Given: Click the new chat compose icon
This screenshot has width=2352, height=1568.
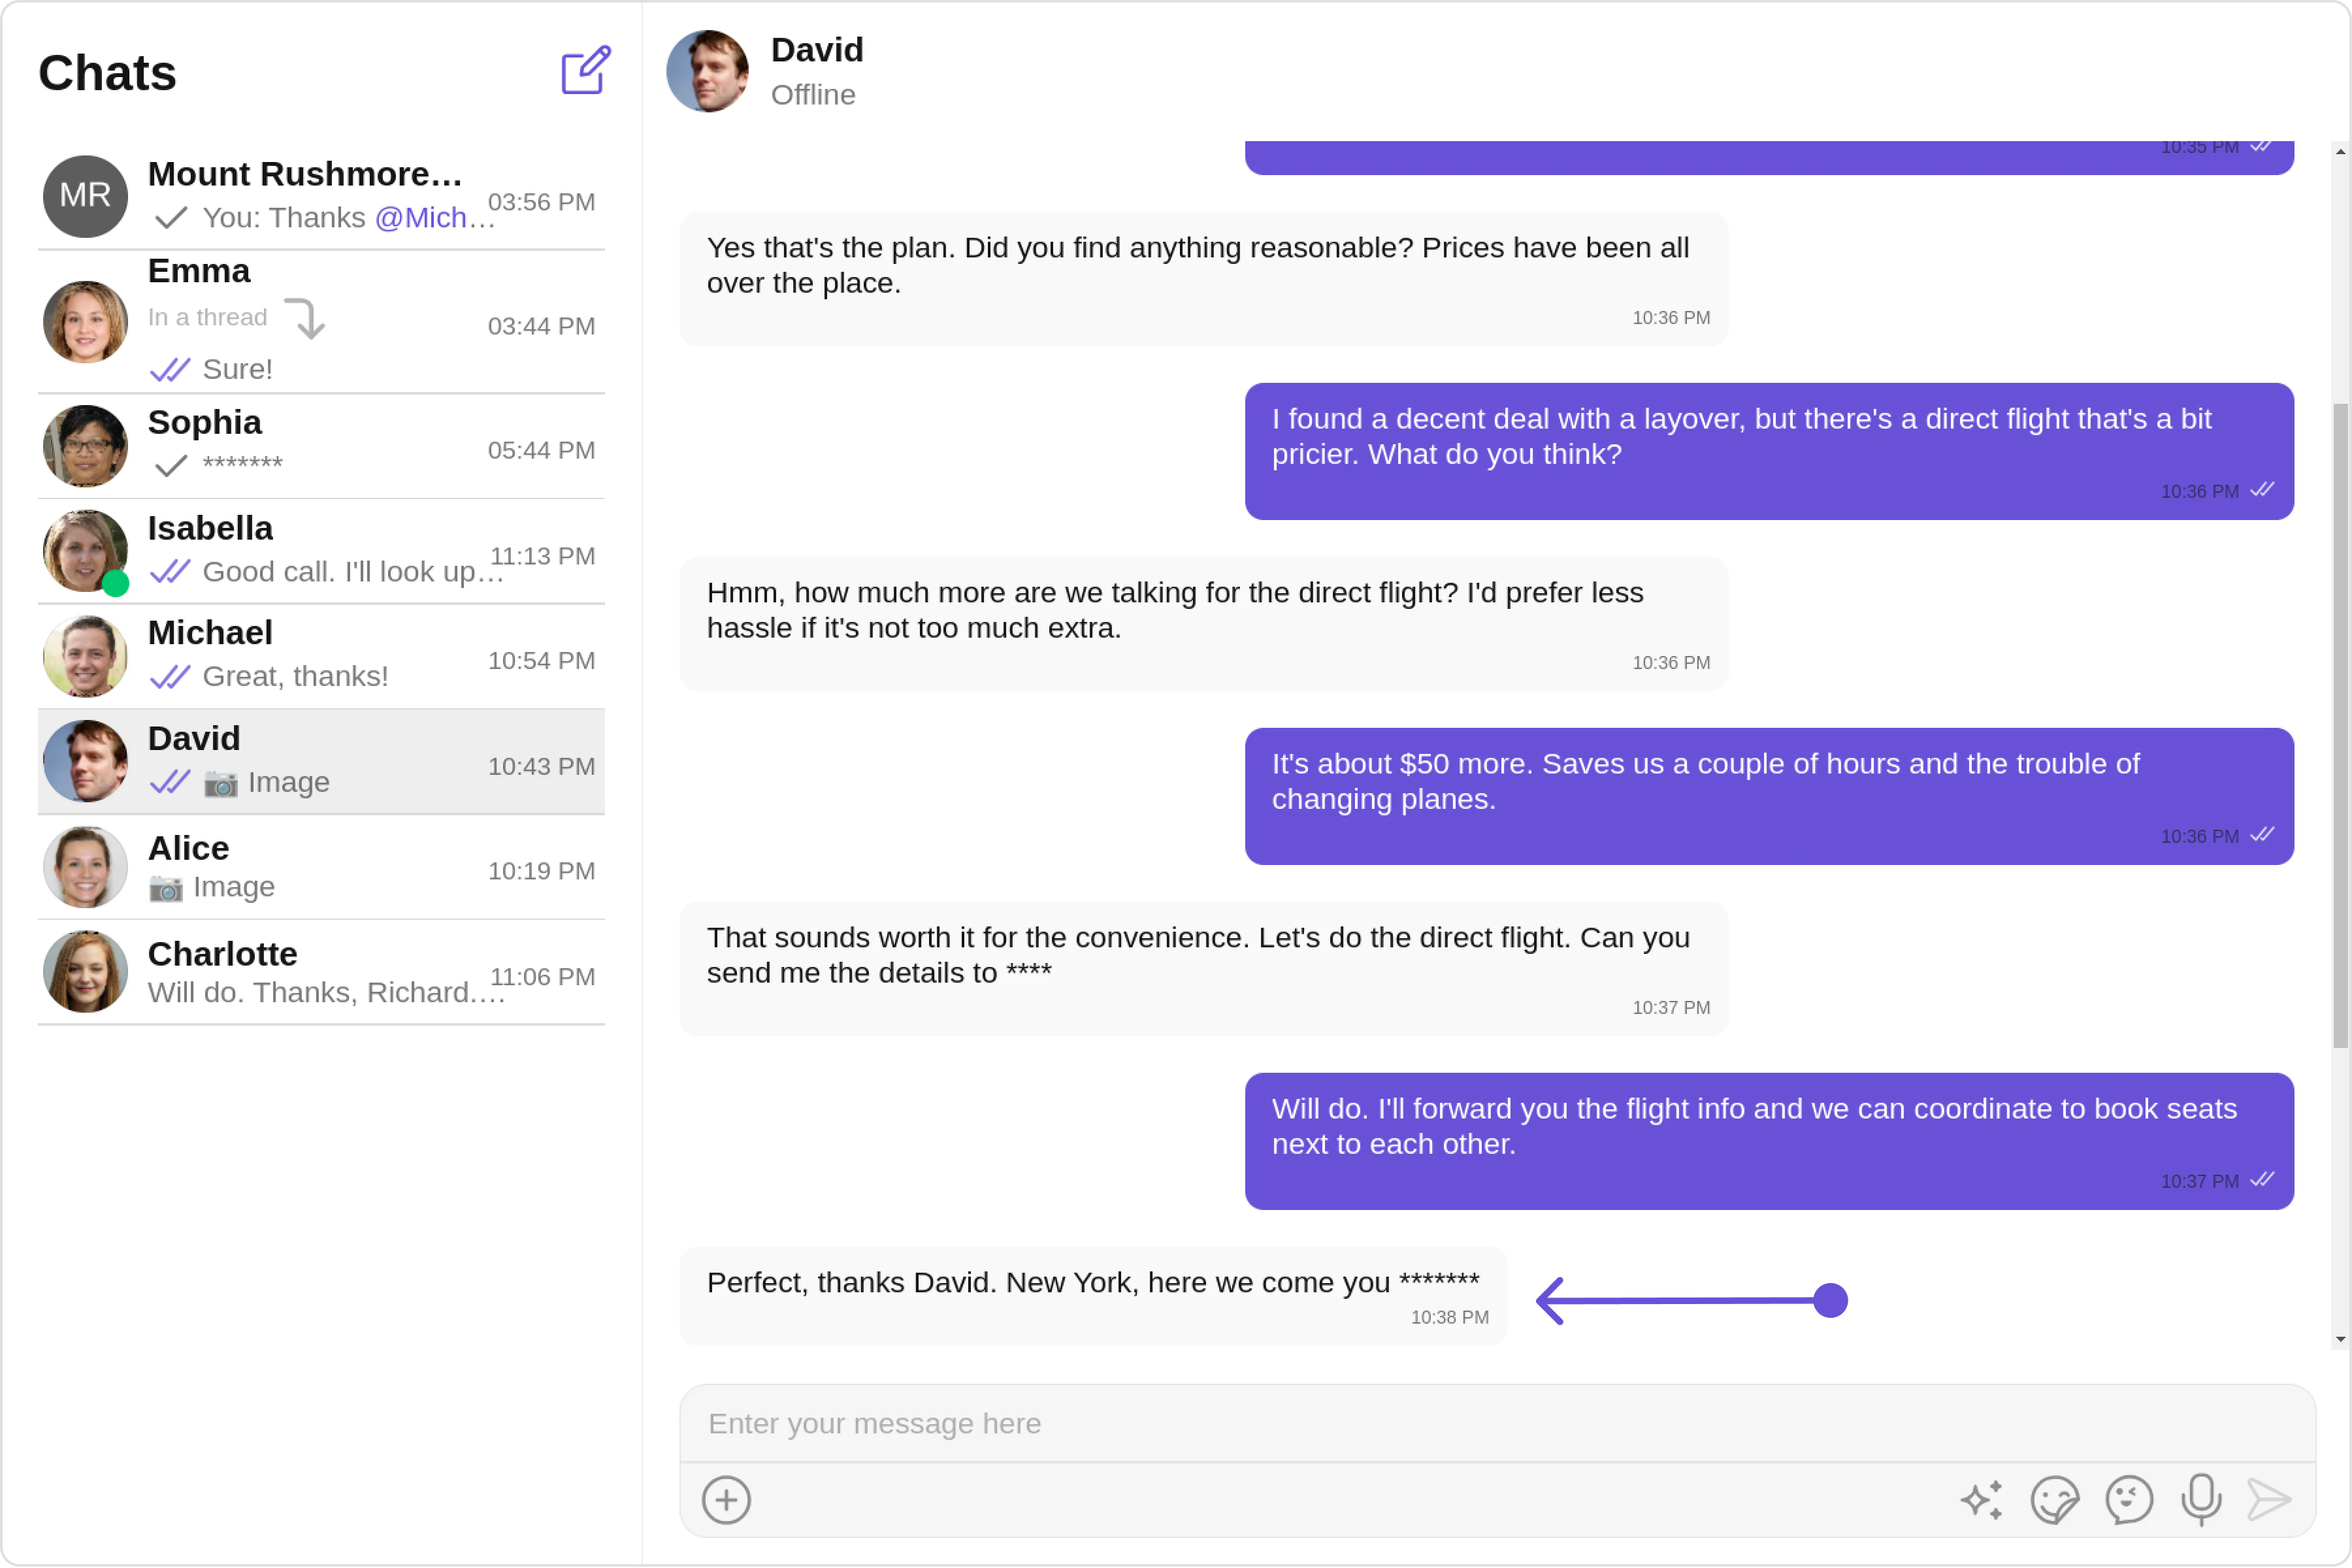Looking at the screenshot, I should pos(585,71).
